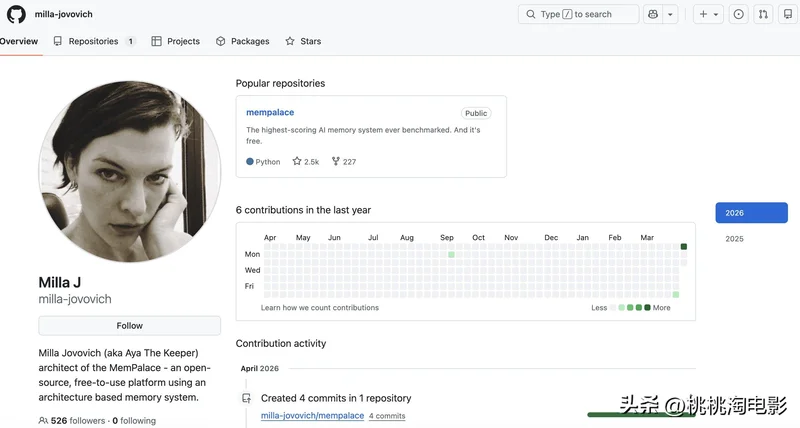Switch to the Repositories tab

click(93, 41)
